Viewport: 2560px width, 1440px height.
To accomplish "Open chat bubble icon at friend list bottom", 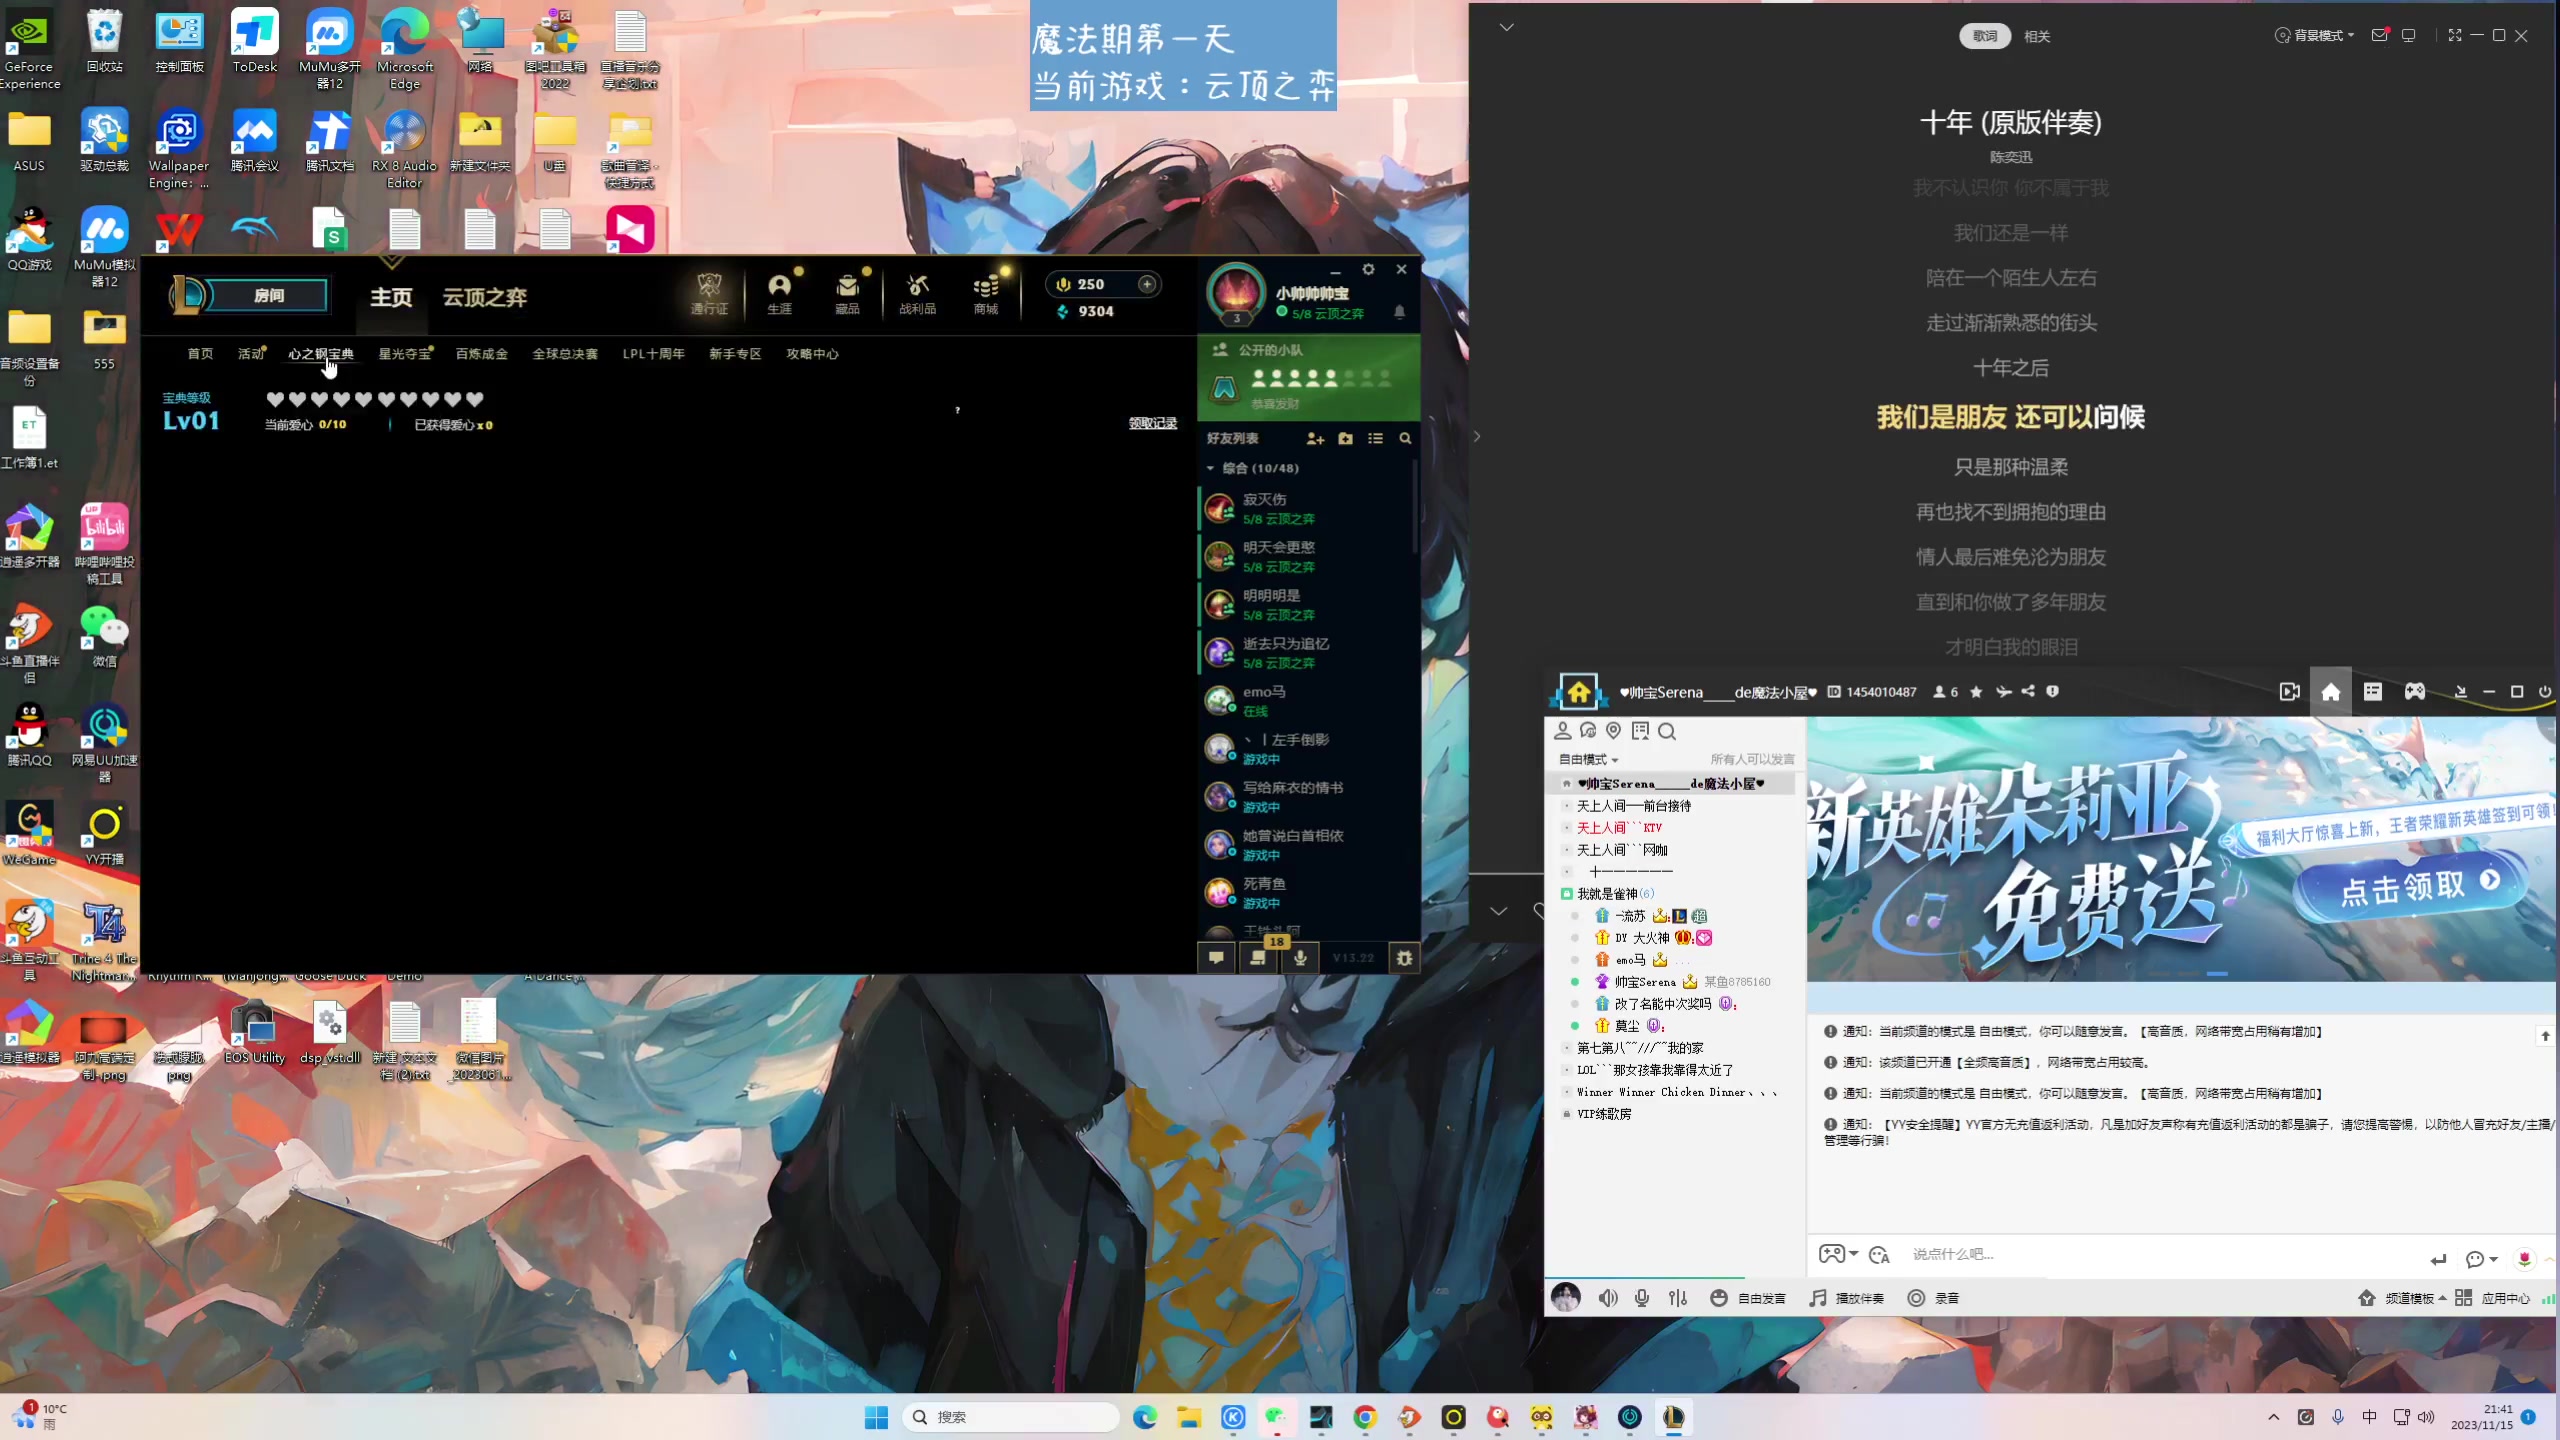I will click(1216, 957).
